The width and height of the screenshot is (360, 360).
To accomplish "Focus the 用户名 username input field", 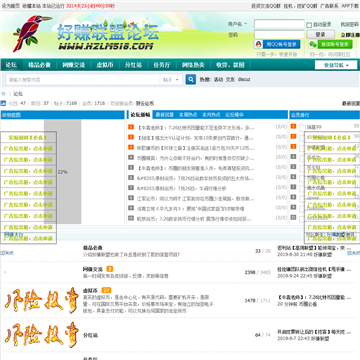I will coord(279,24).
